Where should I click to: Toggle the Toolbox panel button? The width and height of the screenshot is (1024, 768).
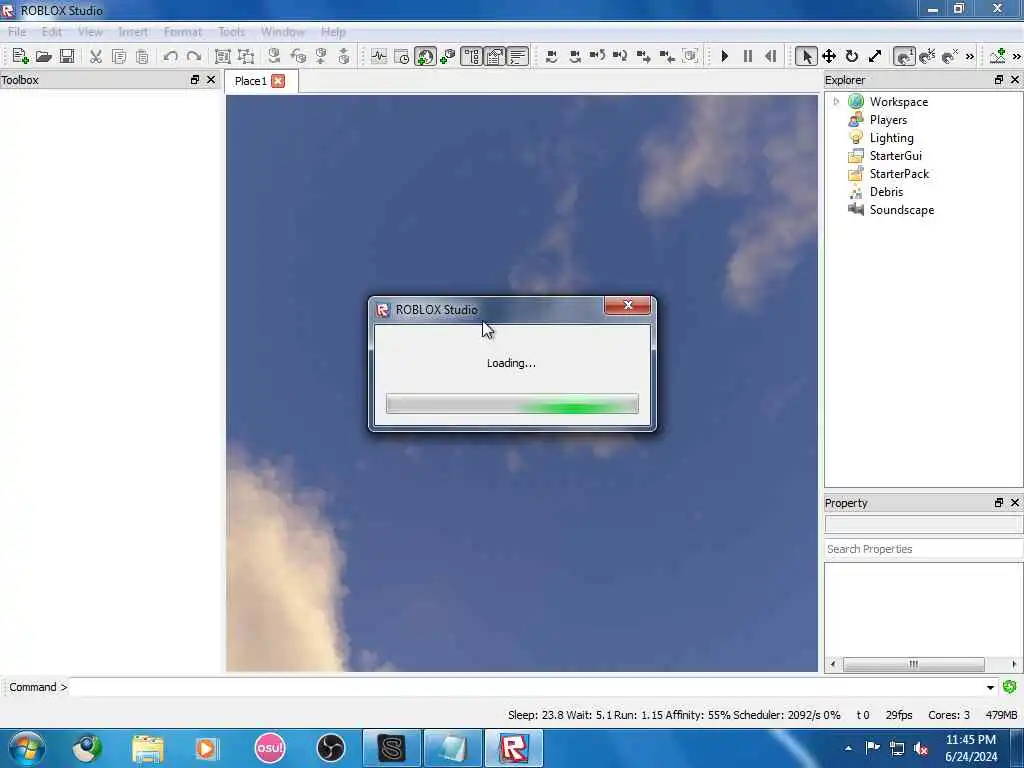[x=424, y=56]
